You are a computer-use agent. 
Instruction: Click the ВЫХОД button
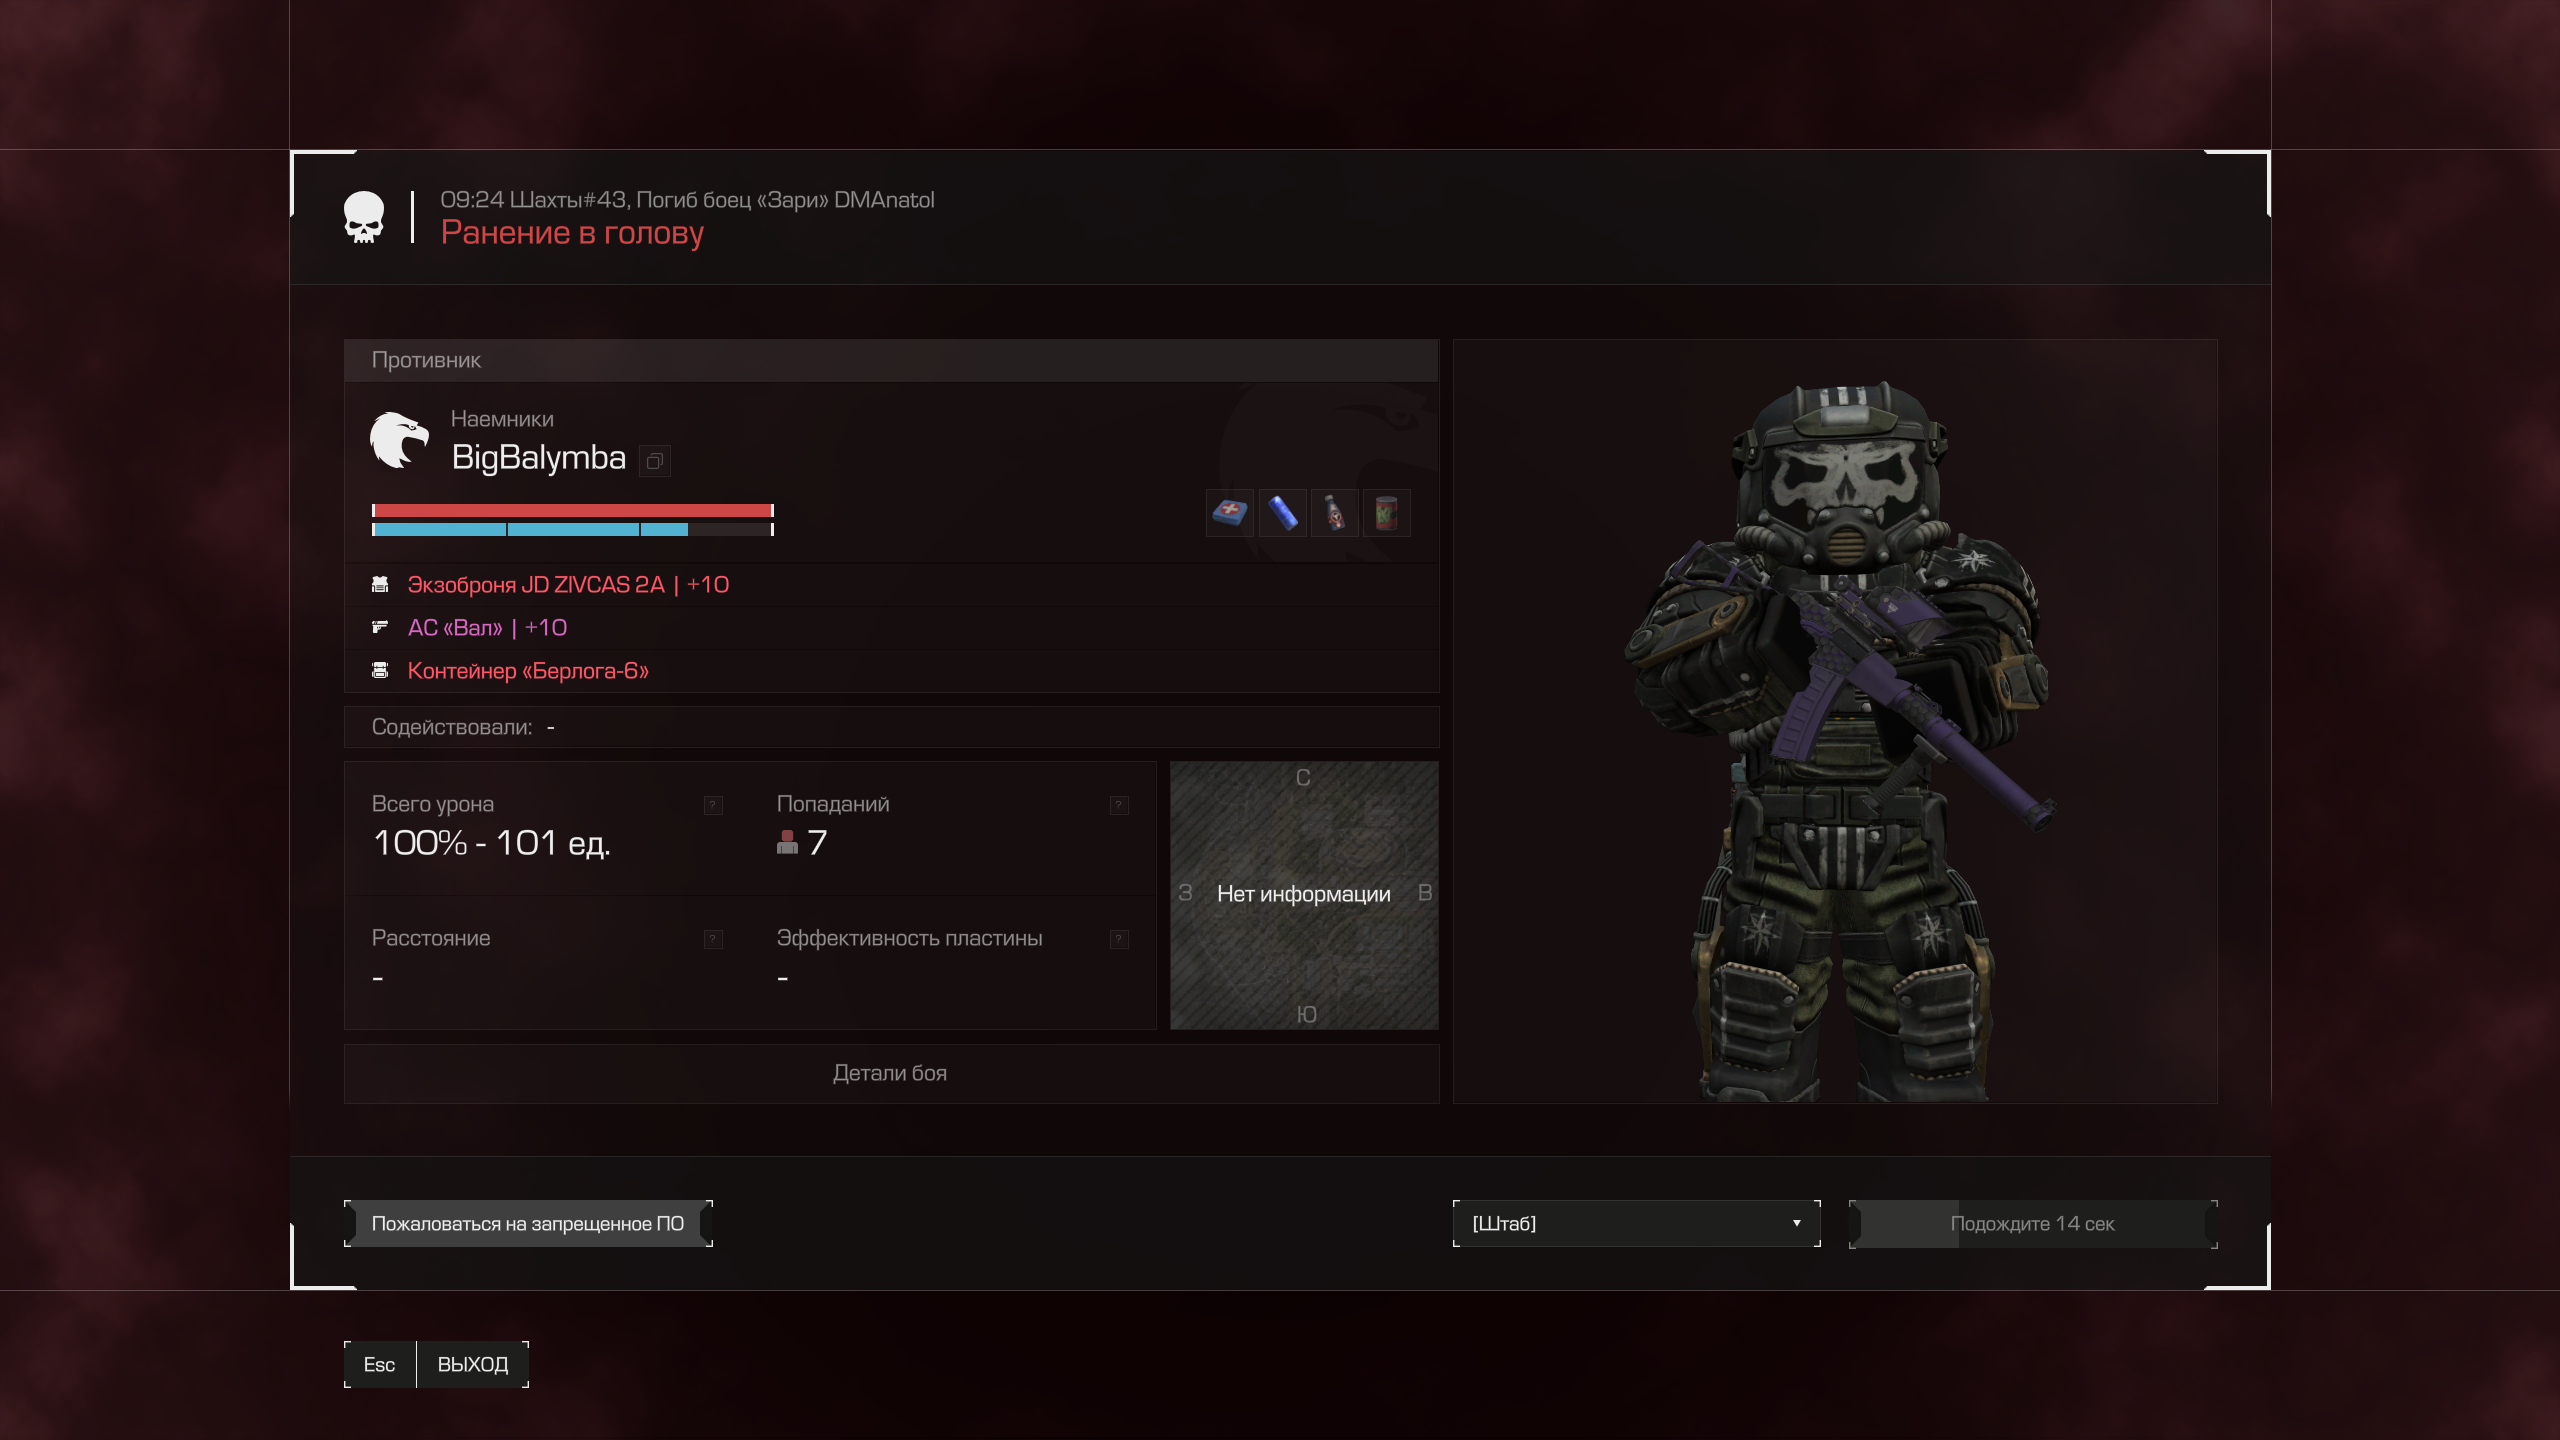tap(473, 1364)
